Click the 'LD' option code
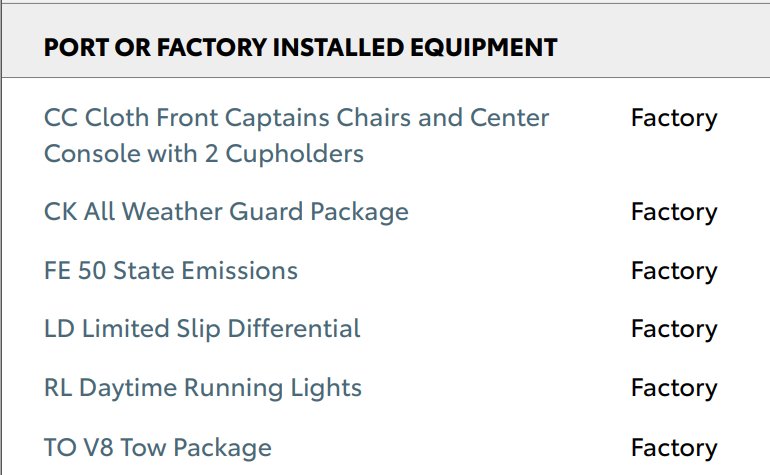Viewport: 770px width, 475px height. click(x=59, y=329)
